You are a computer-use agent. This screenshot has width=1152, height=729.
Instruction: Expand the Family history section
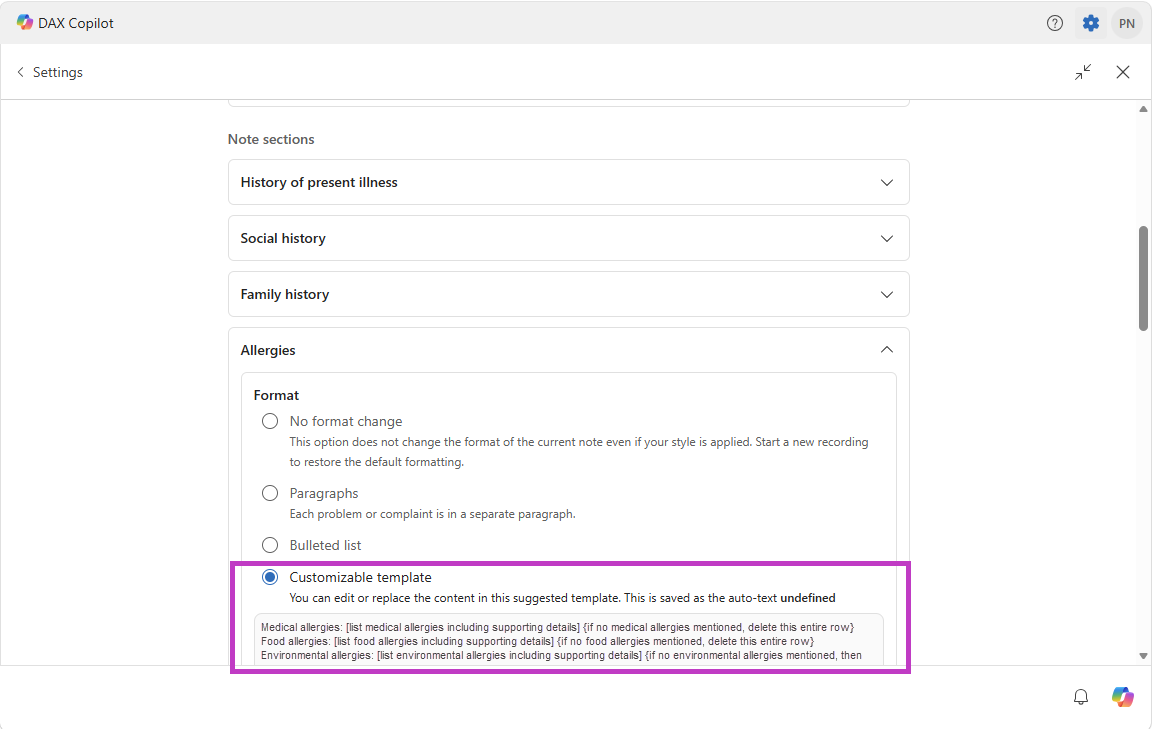click(569, 294)
